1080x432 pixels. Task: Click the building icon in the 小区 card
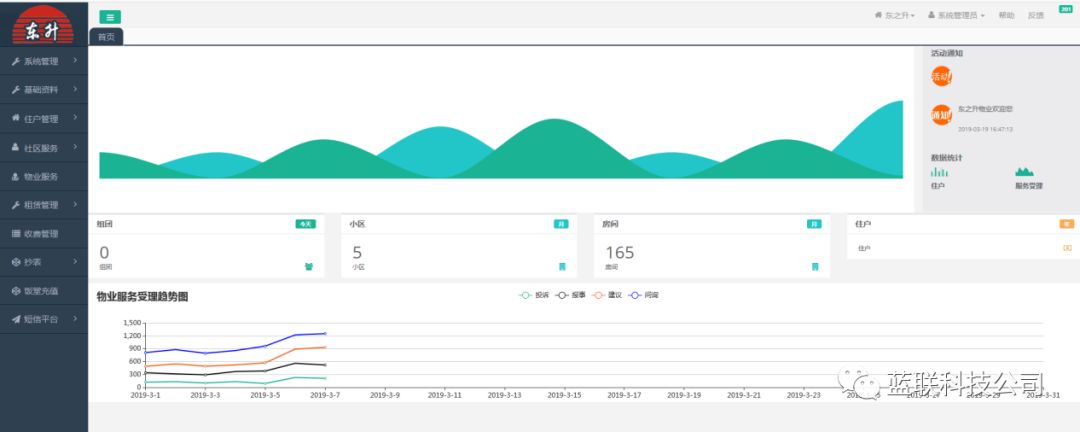click(x=562, y=267)
